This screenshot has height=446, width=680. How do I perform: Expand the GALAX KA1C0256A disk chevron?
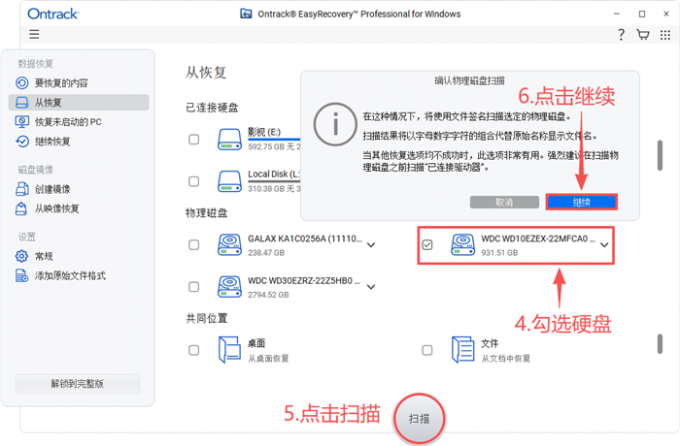[x=371, y=245]
